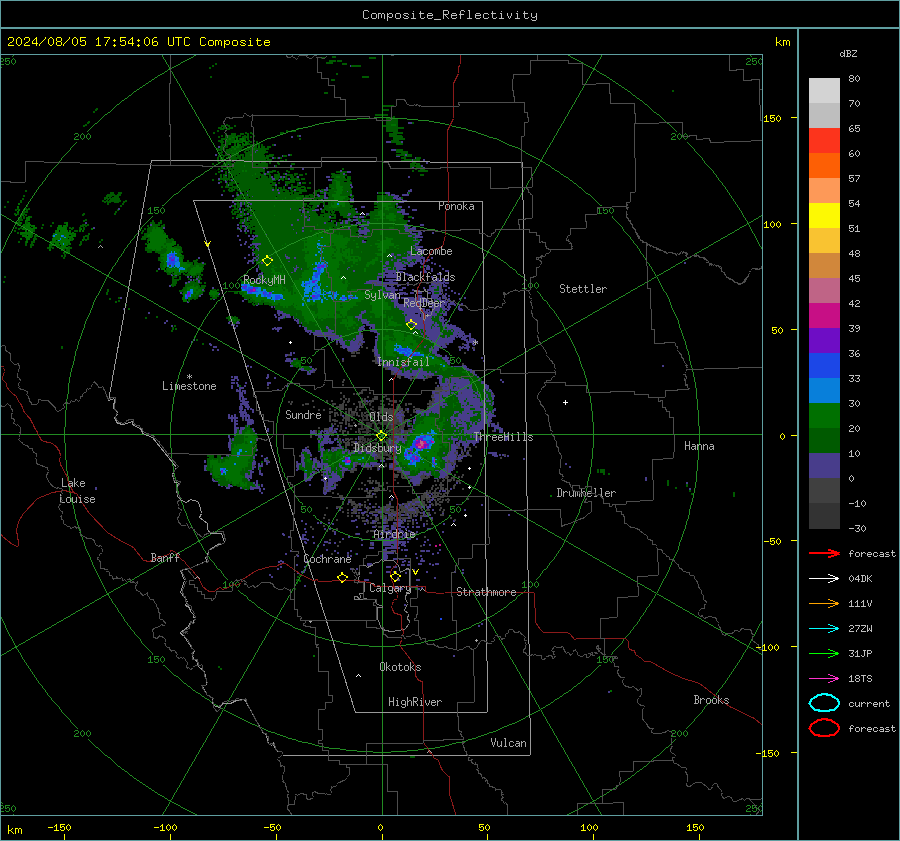Select the Banff label
The width and height of the screenshot is (900, 841).
pyautogui.click(x=165, y=557)
